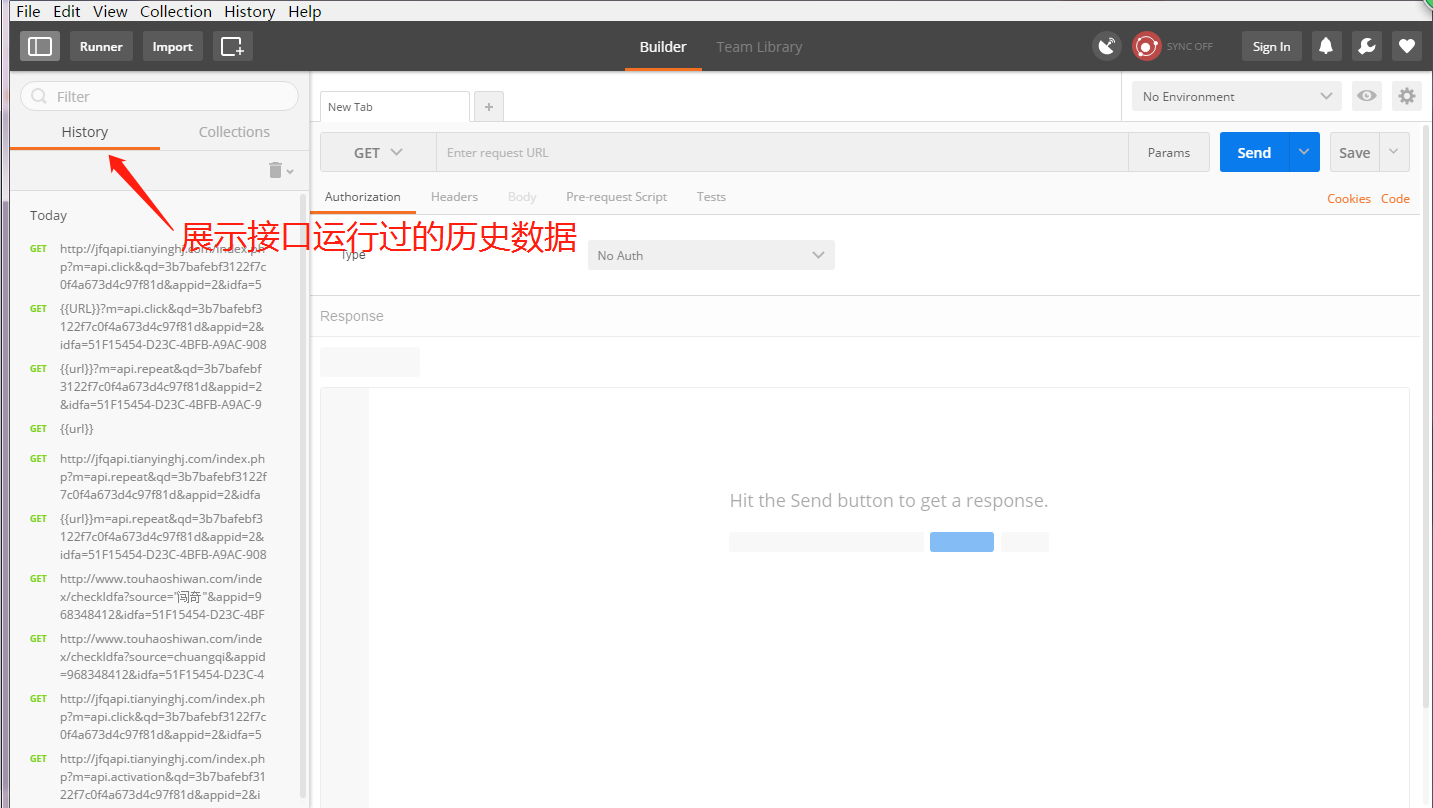Screen dimensions: 1433x808
Task: Open the History menu
Action: 250,11
